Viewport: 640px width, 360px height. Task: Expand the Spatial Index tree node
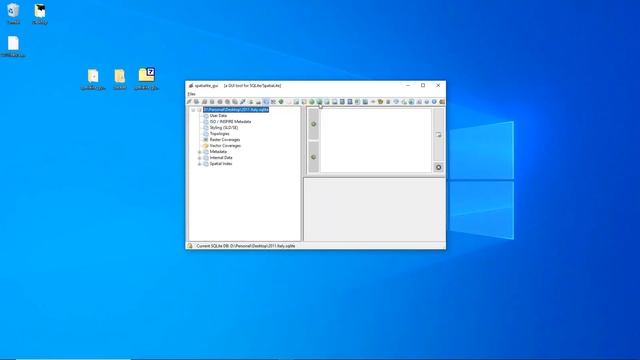200,164
